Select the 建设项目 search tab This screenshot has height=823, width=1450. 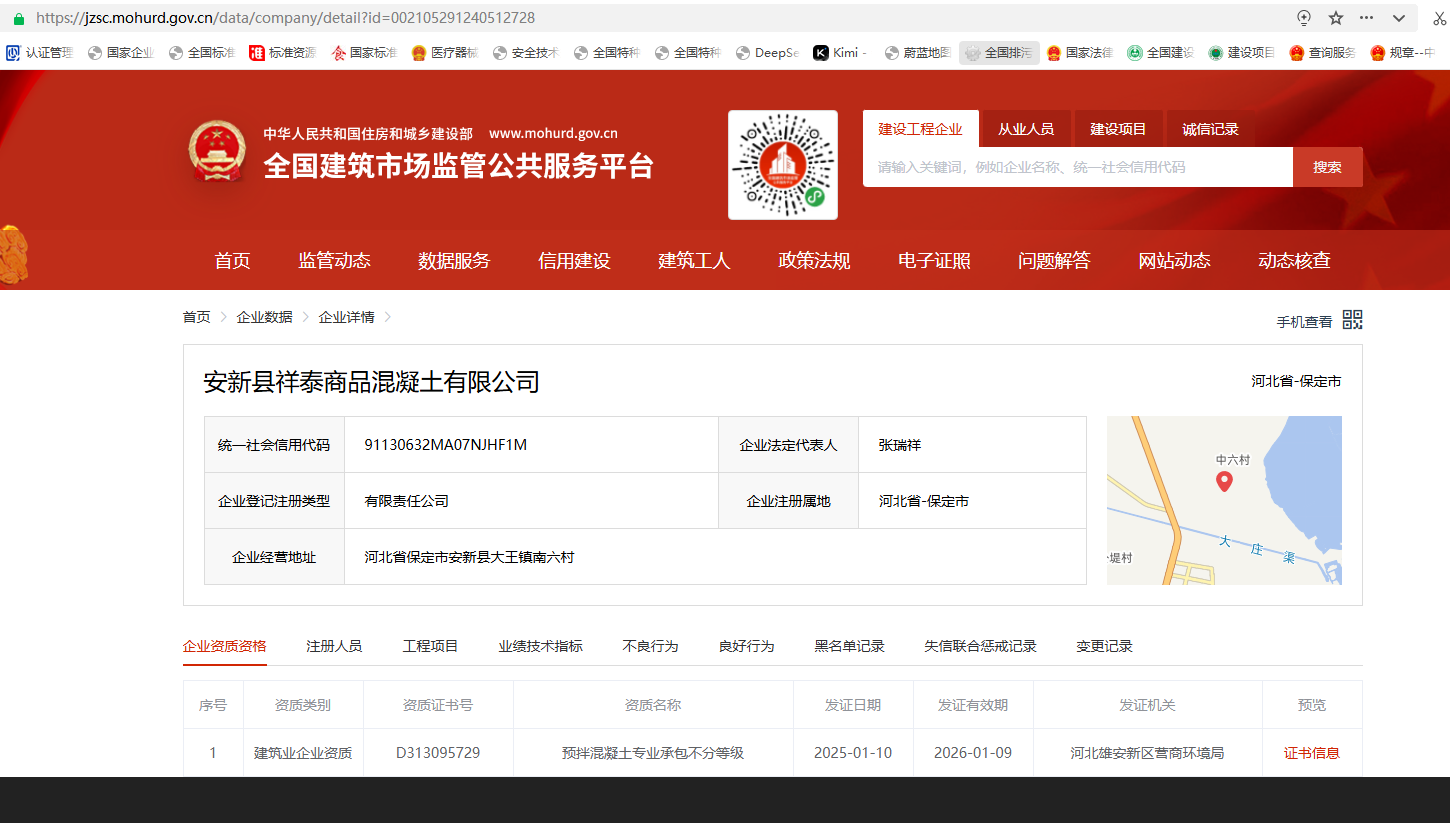(1118, 129)
